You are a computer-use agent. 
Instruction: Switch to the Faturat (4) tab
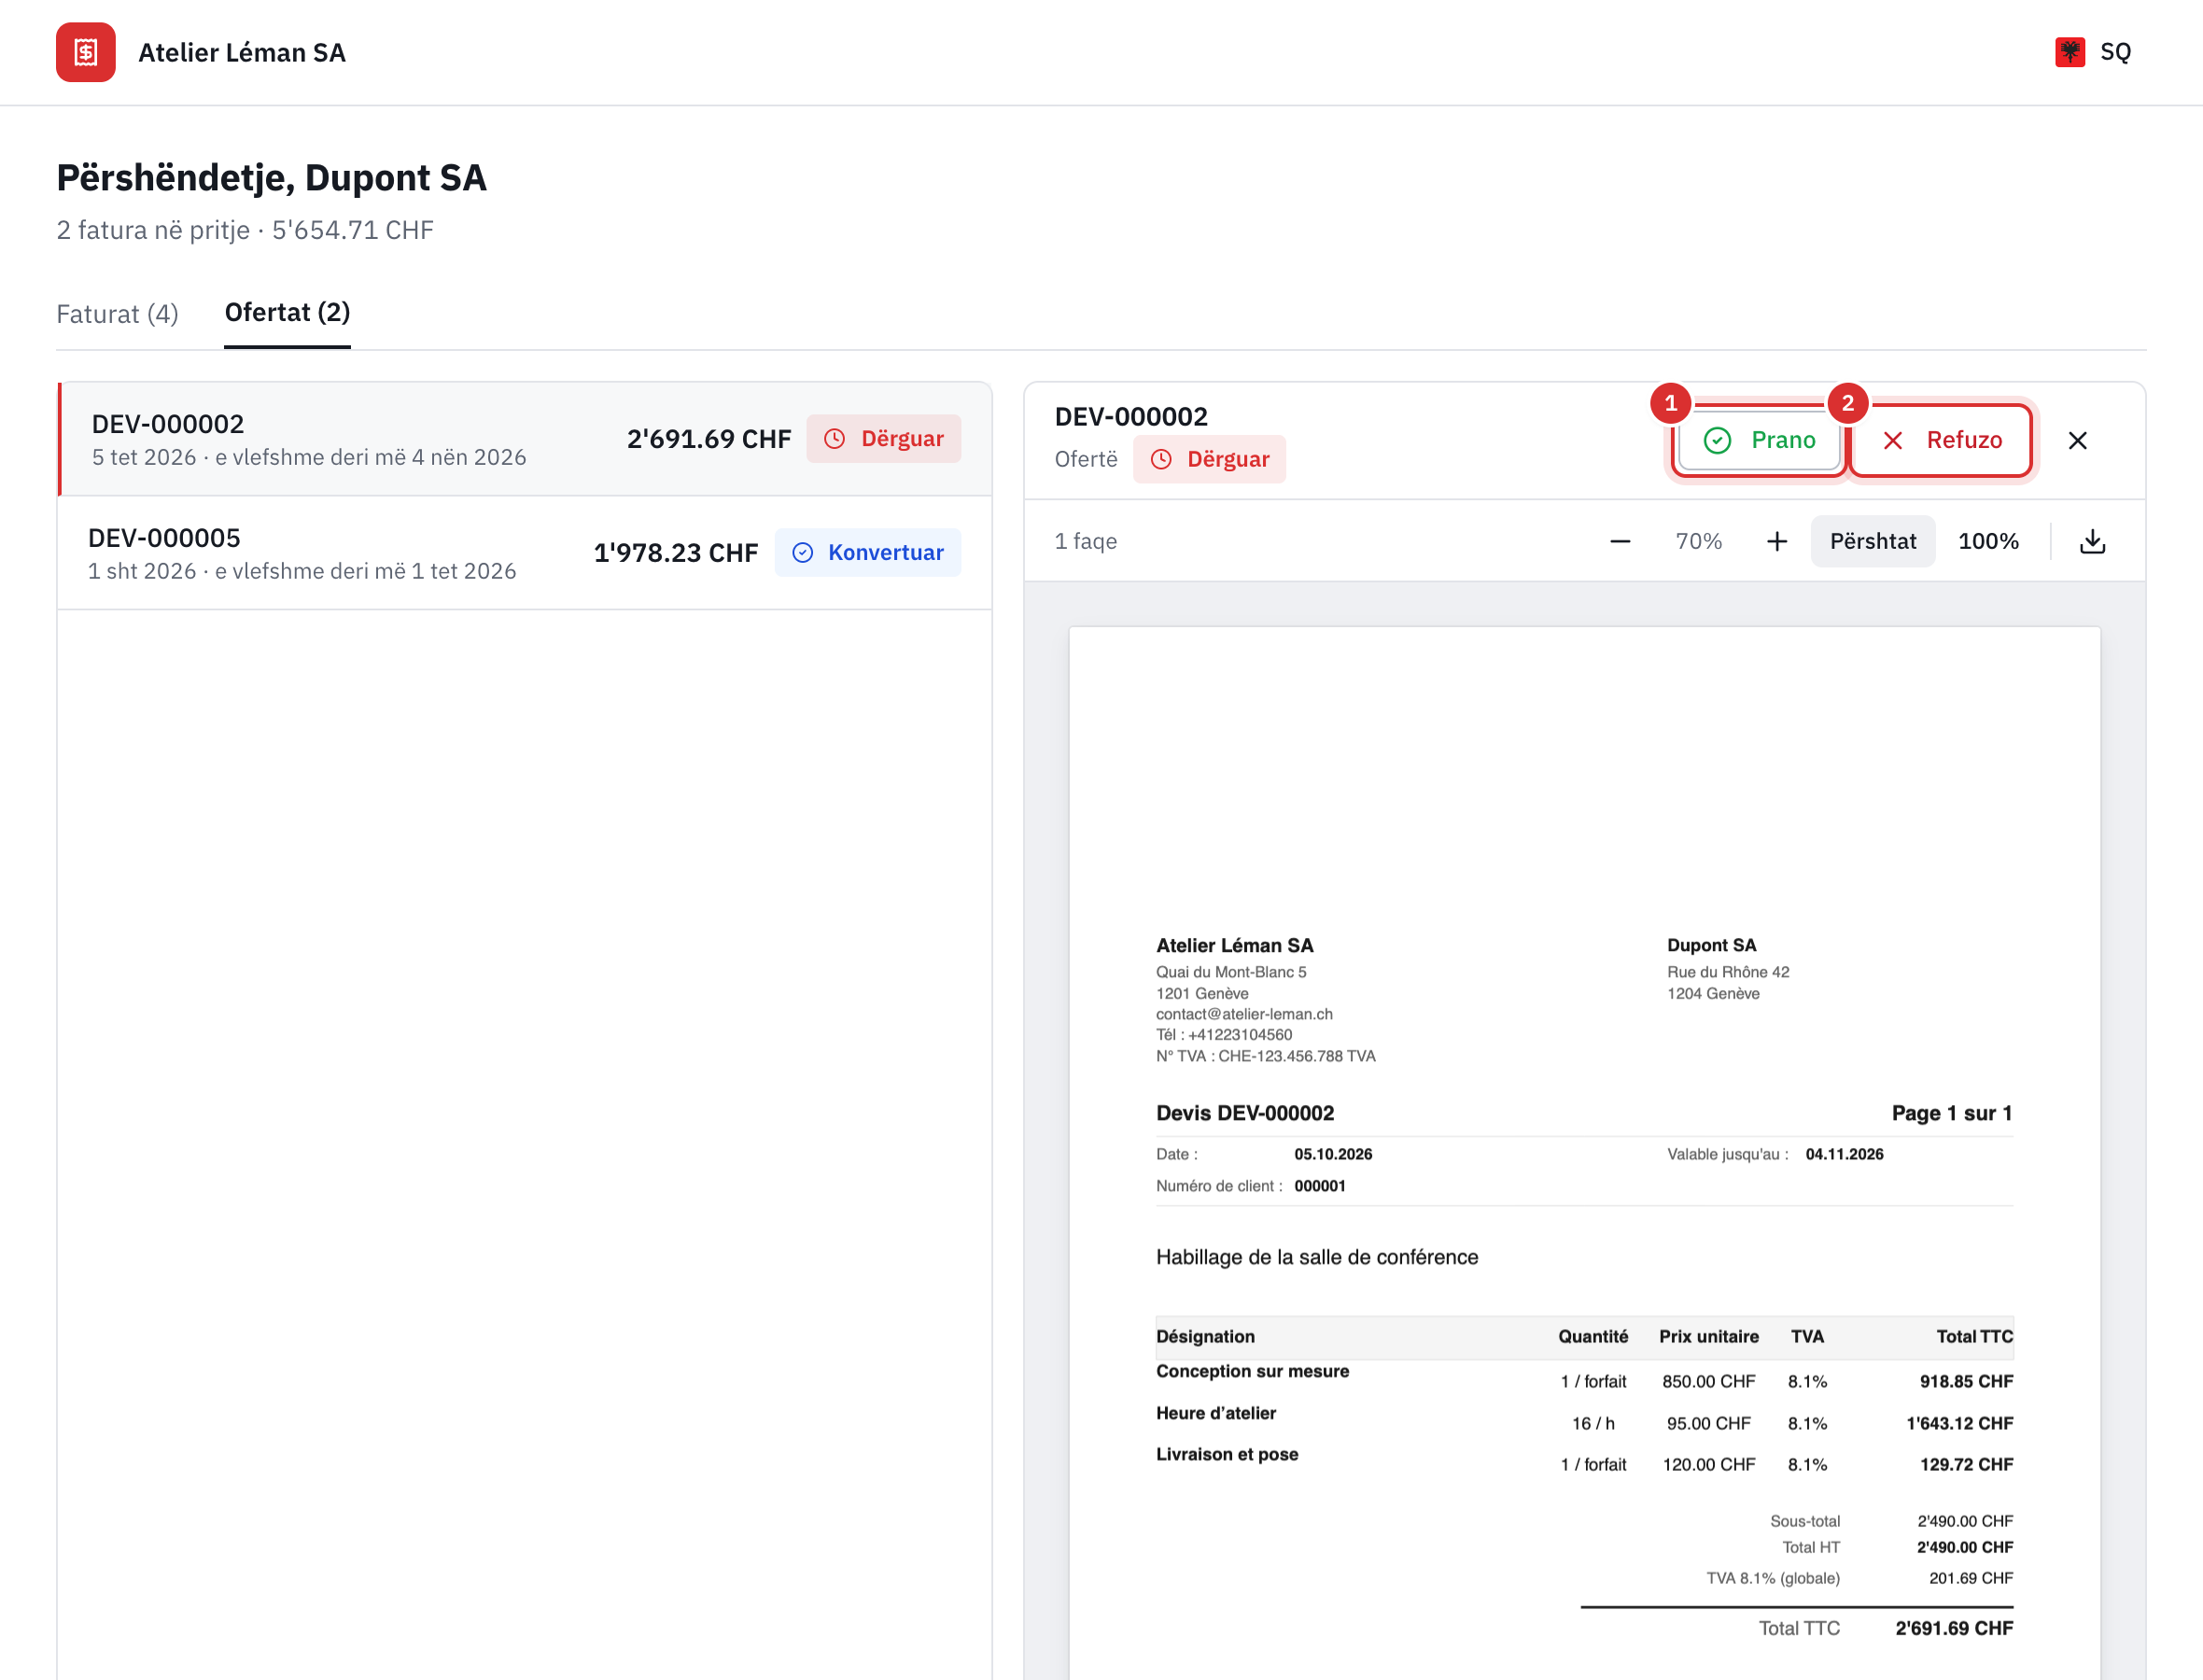click(117, 314)
